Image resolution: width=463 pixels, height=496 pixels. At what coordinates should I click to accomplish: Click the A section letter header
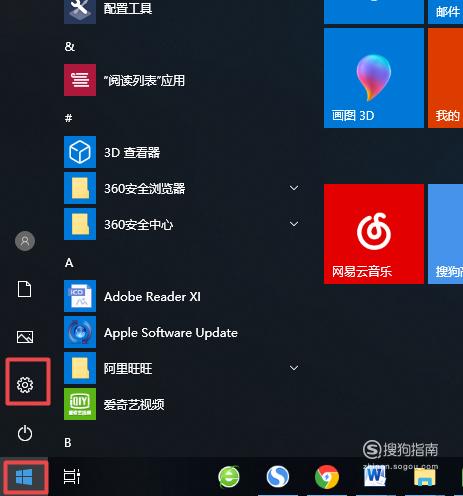click(x=69, y=263)
